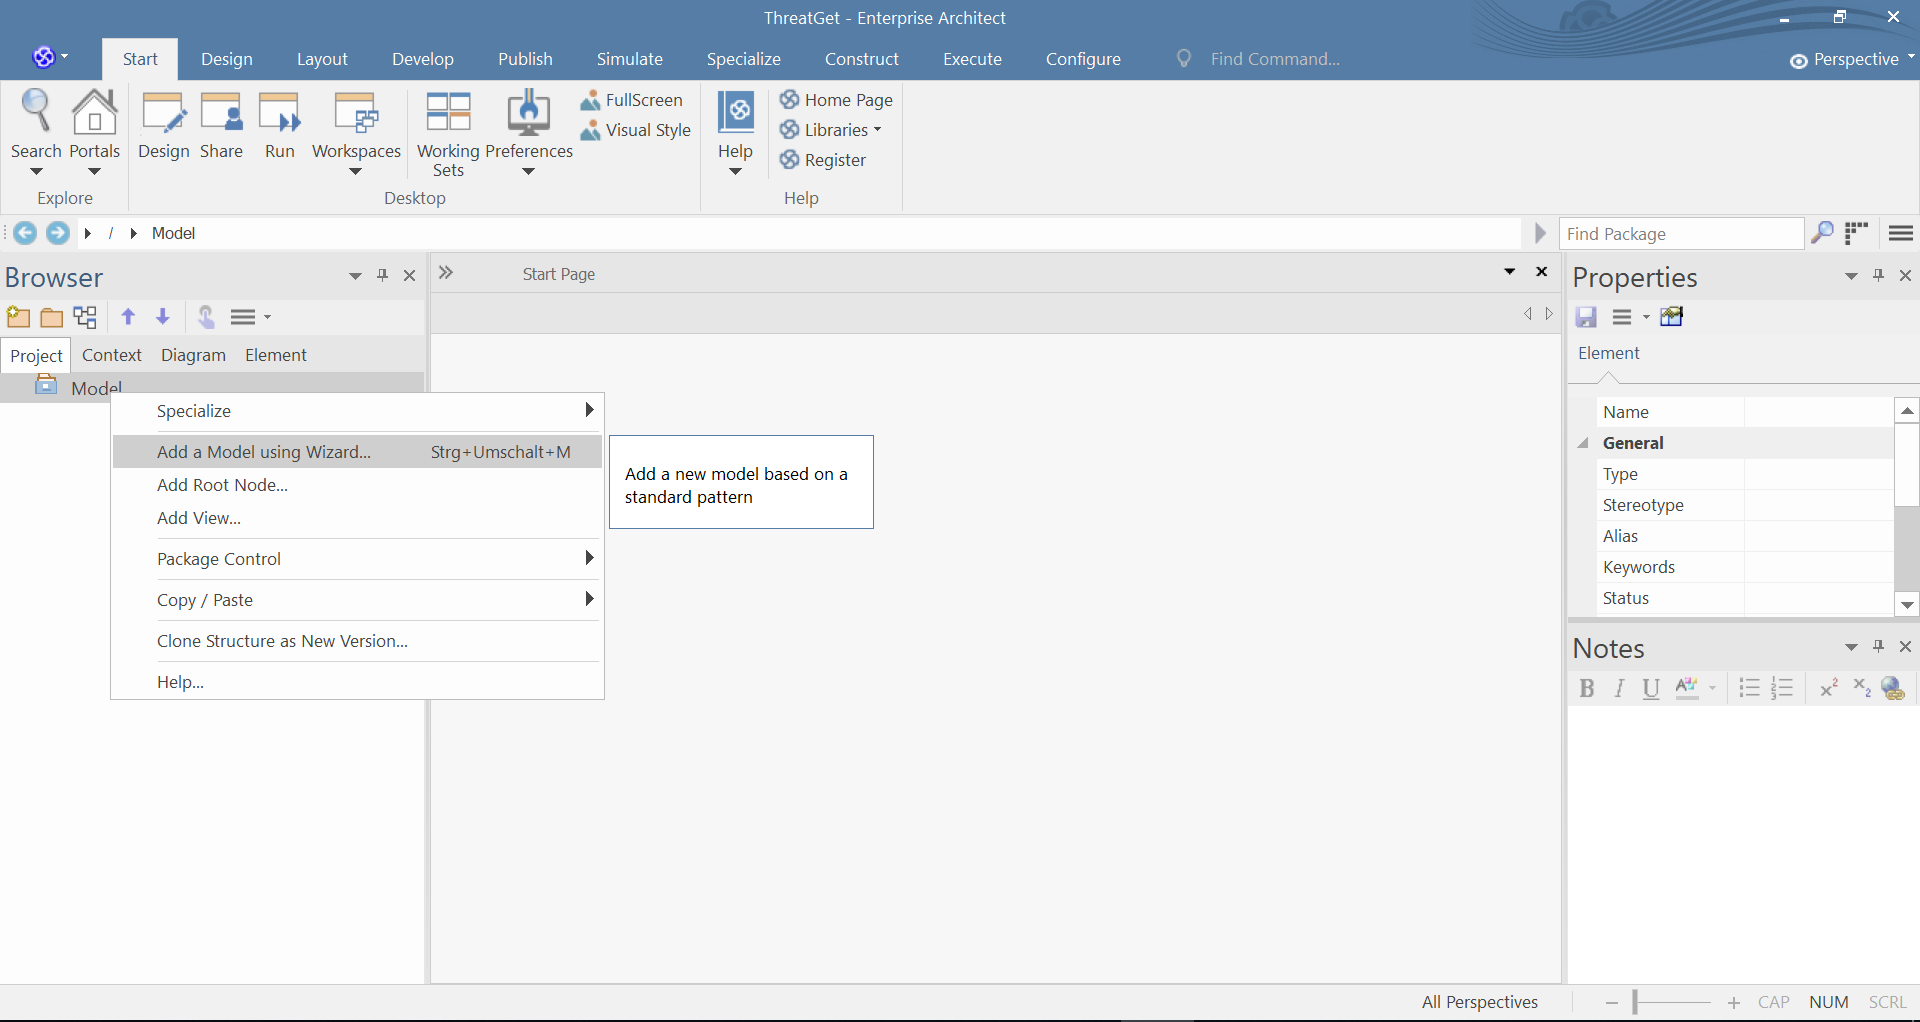Screen dimensions: 1920x1022
Task: Click the Bold icon in Notes
Action: click(x=1586, y=688)
